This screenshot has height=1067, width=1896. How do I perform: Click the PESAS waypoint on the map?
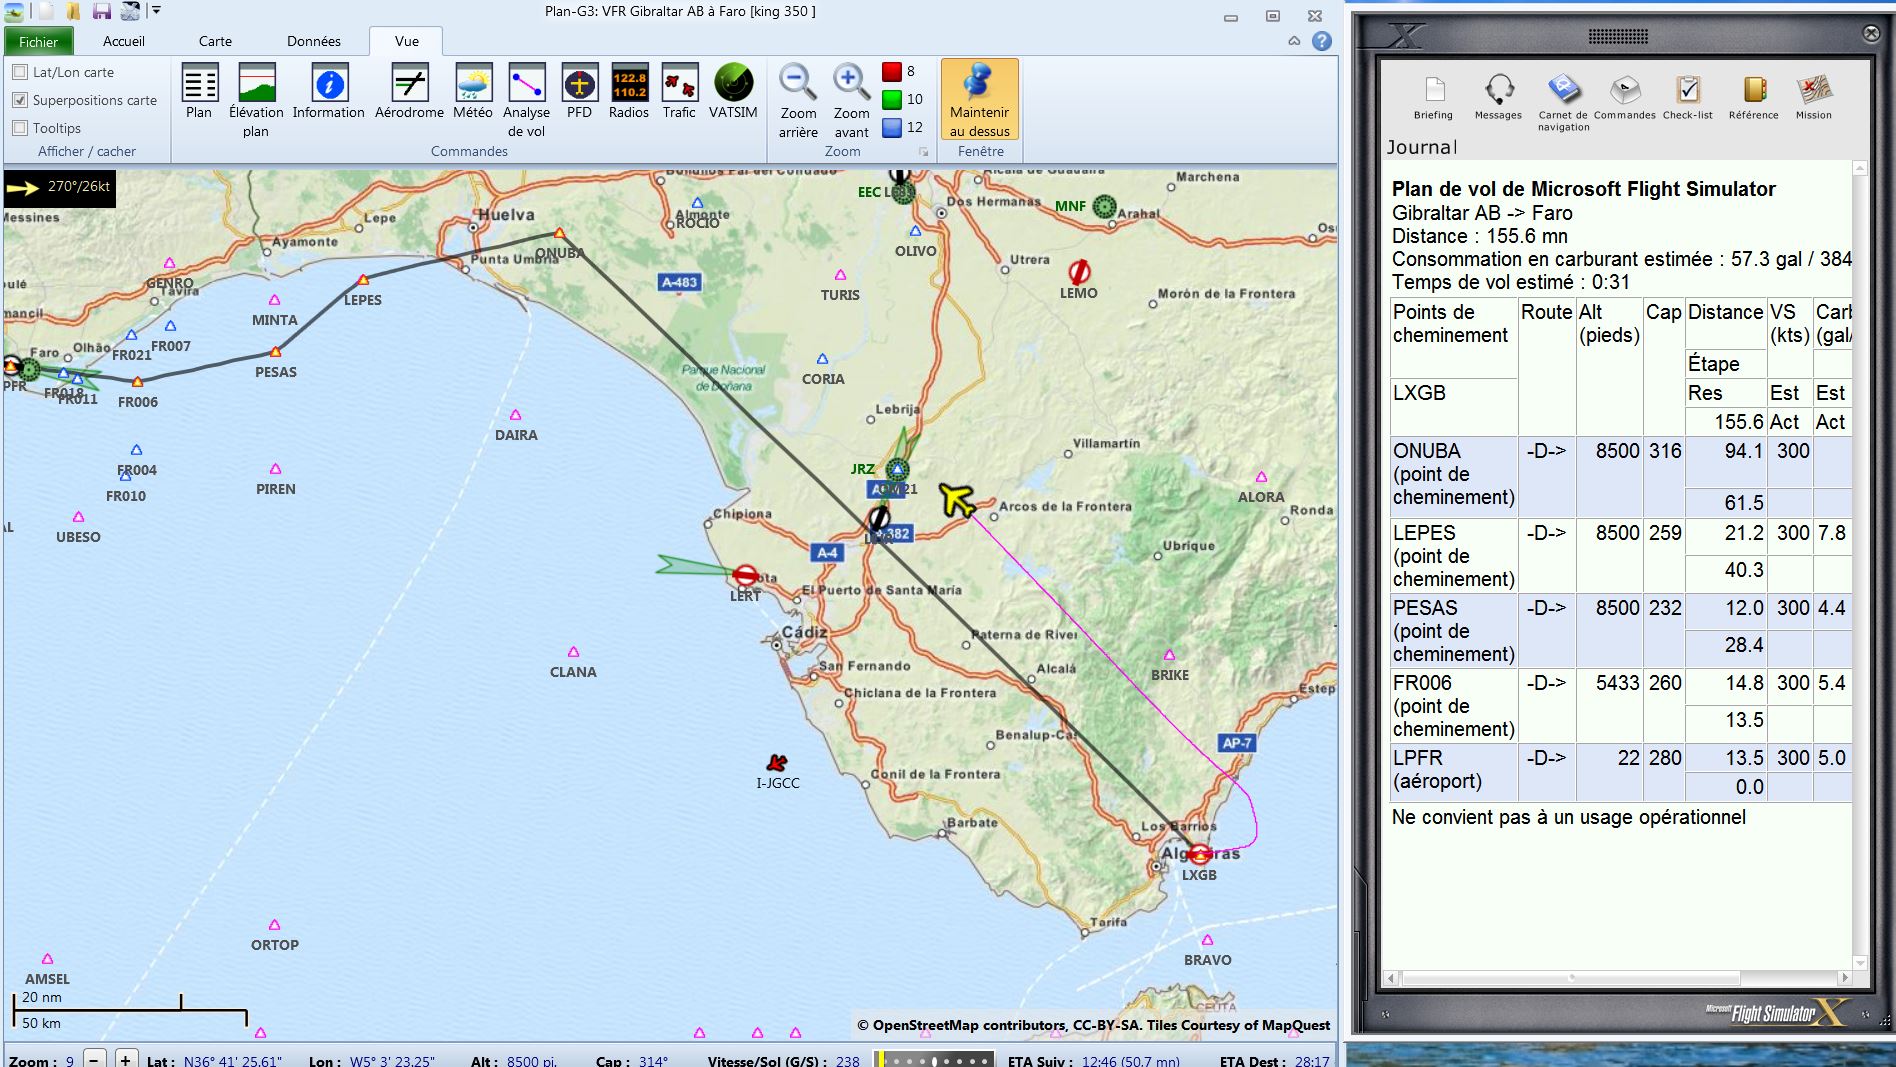(275, 352)
